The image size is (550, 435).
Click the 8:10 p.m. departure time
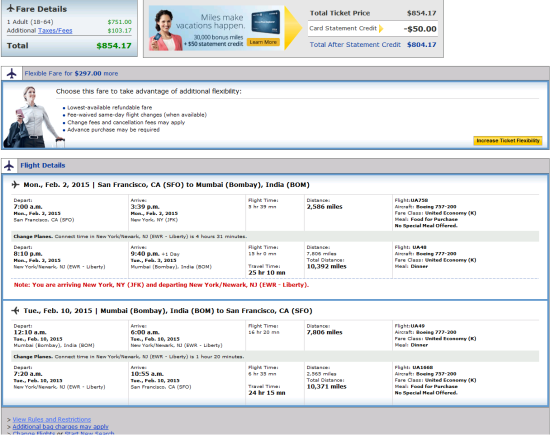(x=28, y=254)
